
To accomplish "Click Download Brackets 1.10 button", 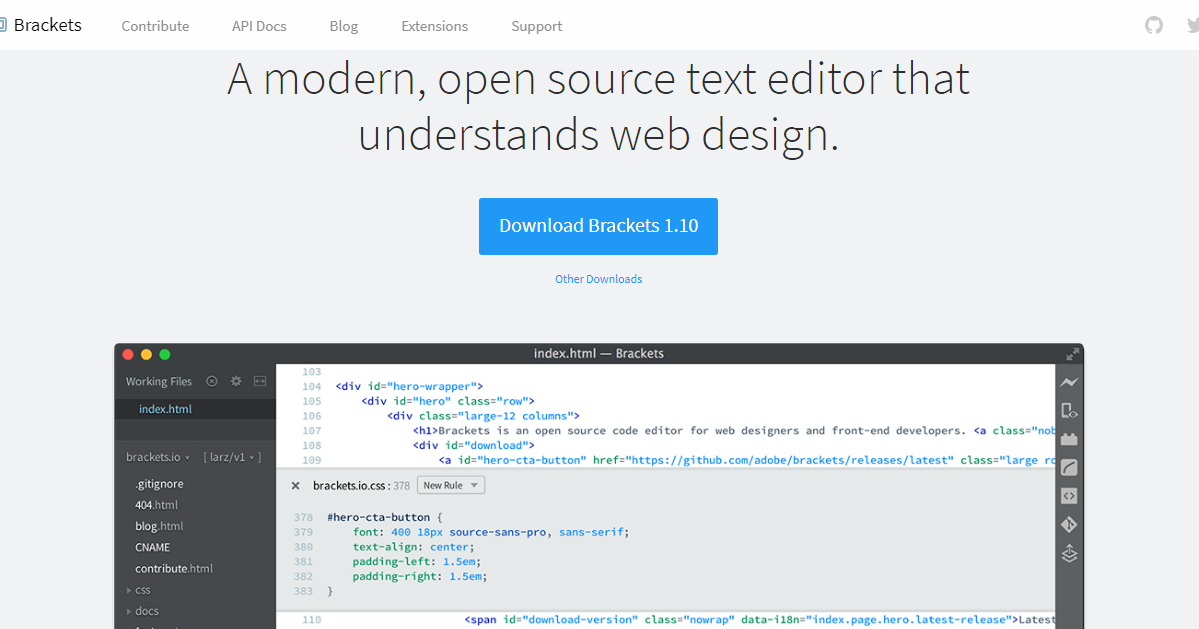I will pos(598,226).
